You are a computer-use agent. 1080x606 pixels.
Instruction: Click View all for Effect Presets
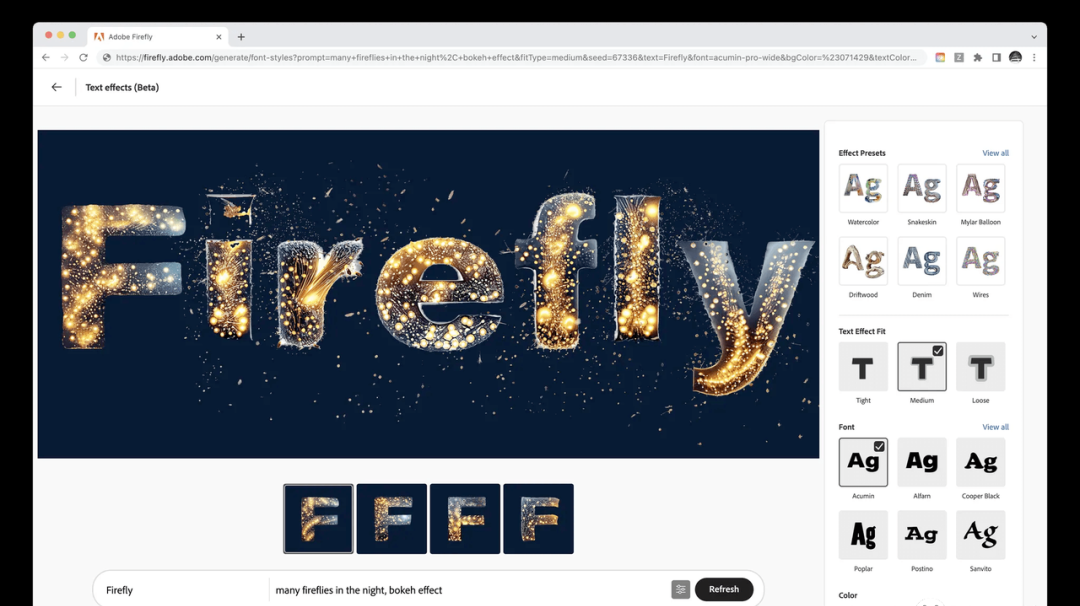coord(995,153)
